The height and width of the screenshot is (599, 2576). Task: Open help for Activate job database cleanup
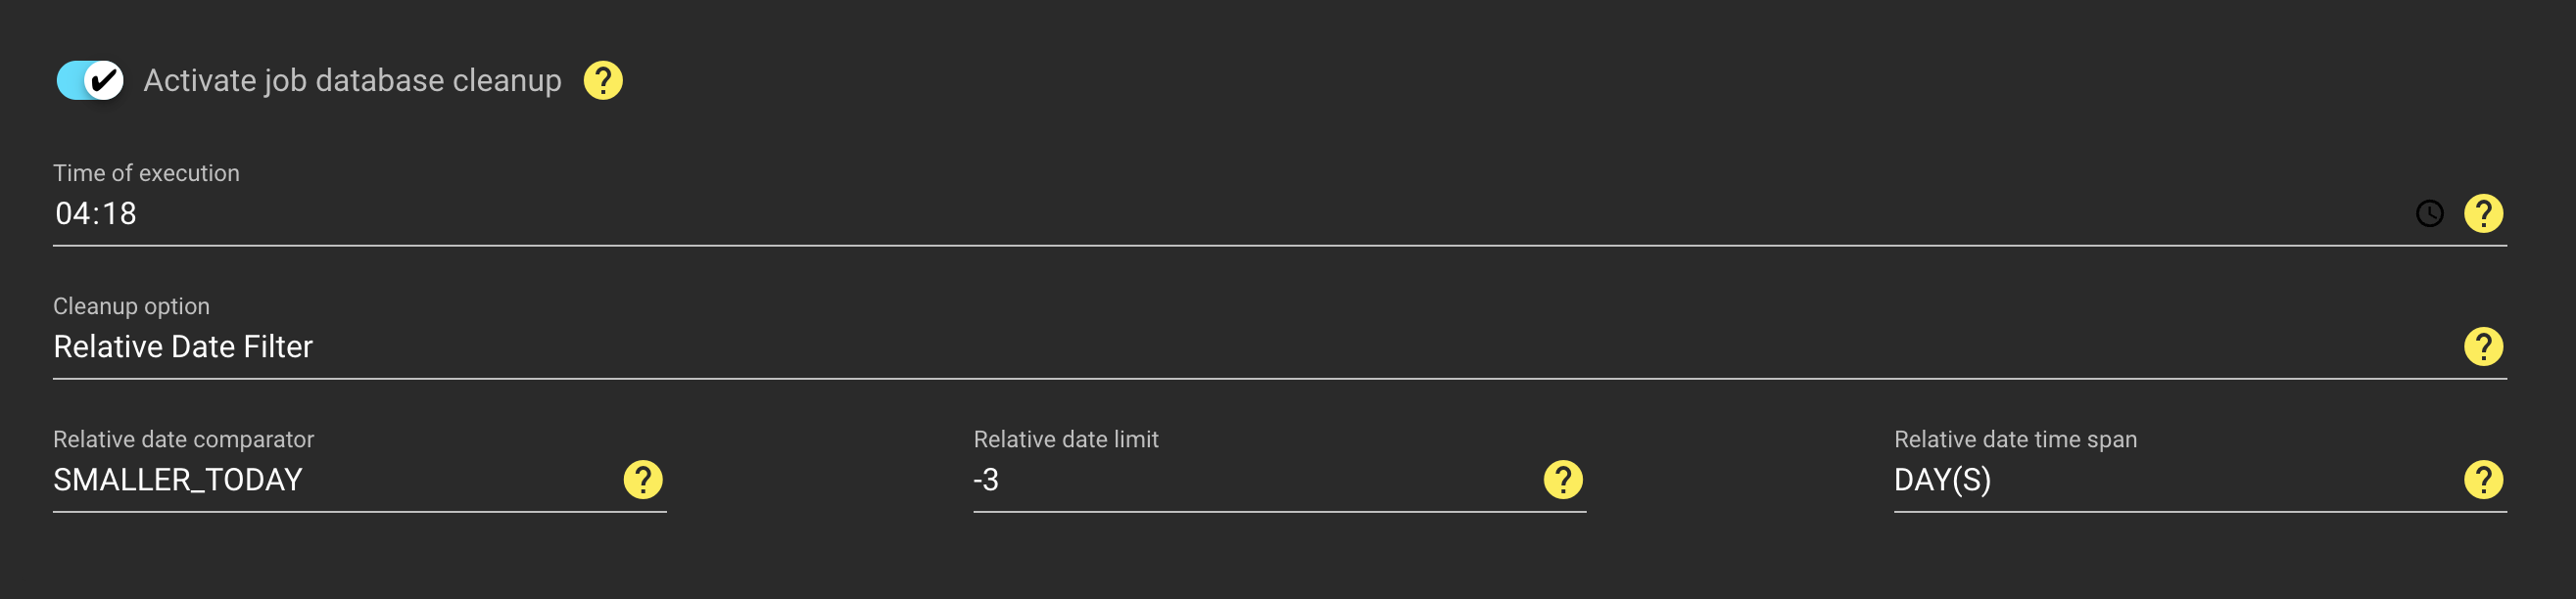pos(603,80)
